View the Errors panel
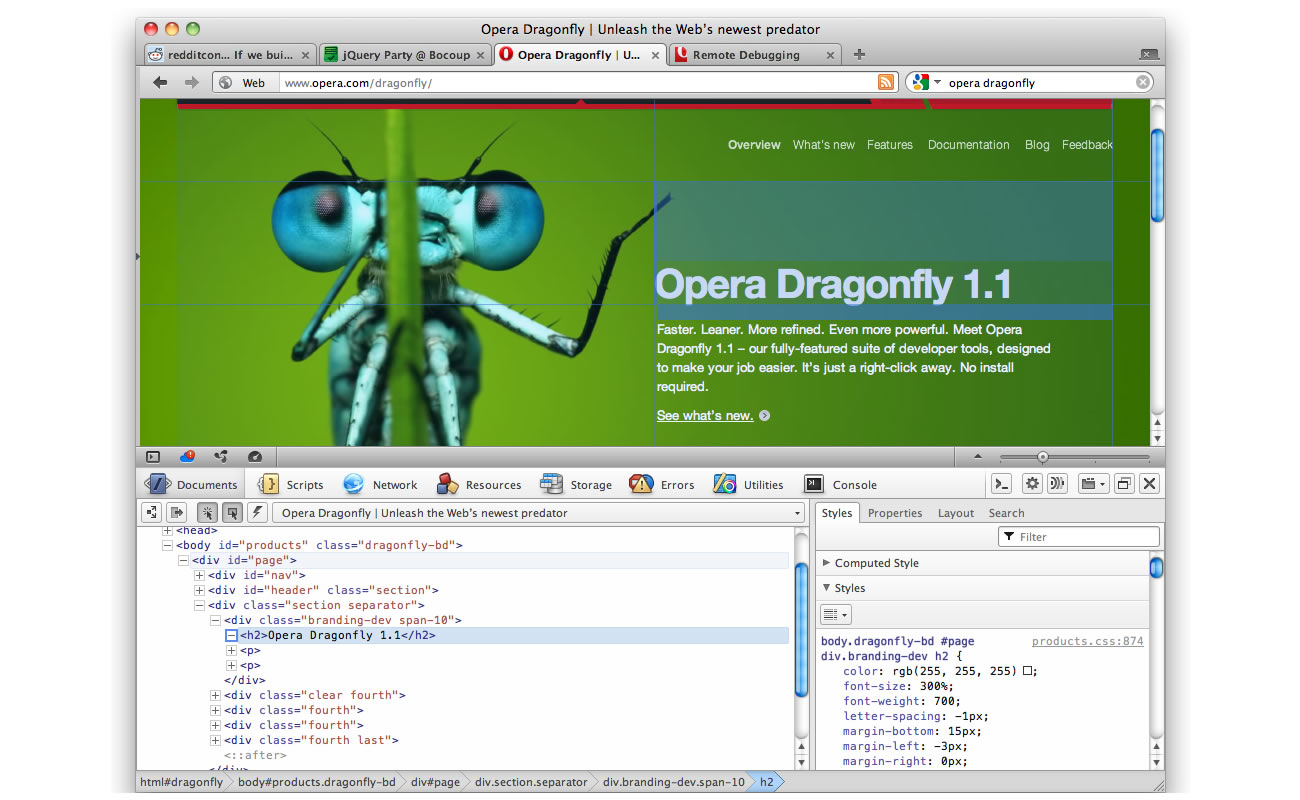This screenshot has width=1300, height=800. click(662, 484)
